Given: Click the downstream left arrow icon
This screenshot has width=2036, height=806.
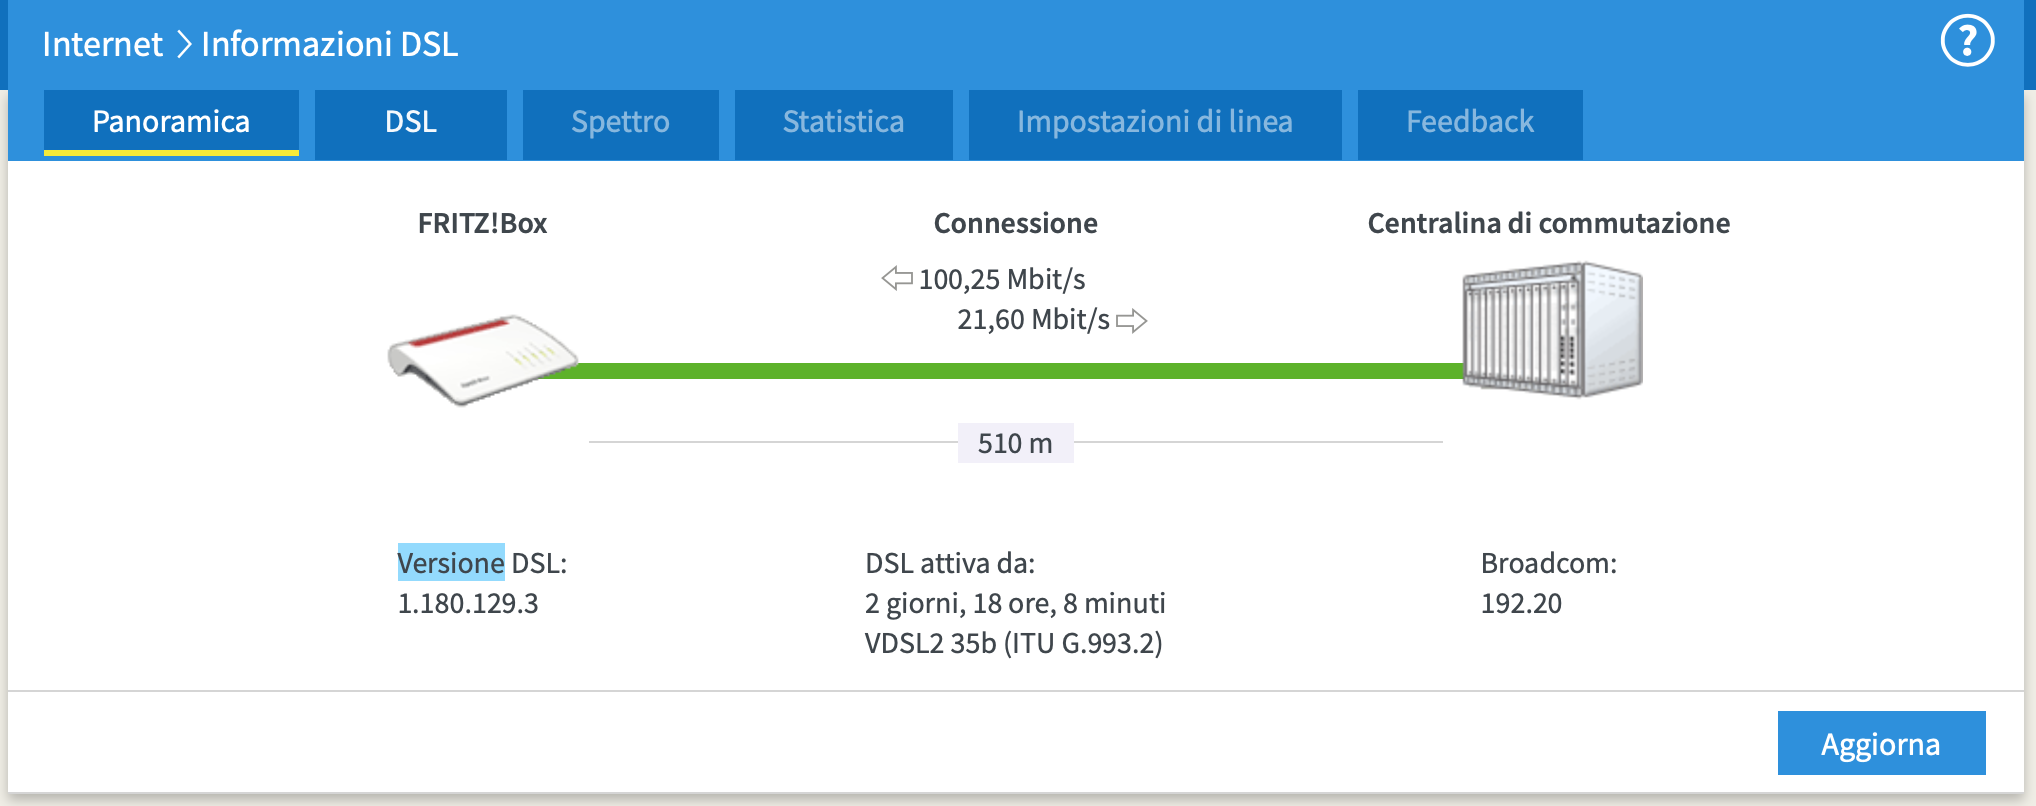Looking at the screenshot, I should [897, 278].
